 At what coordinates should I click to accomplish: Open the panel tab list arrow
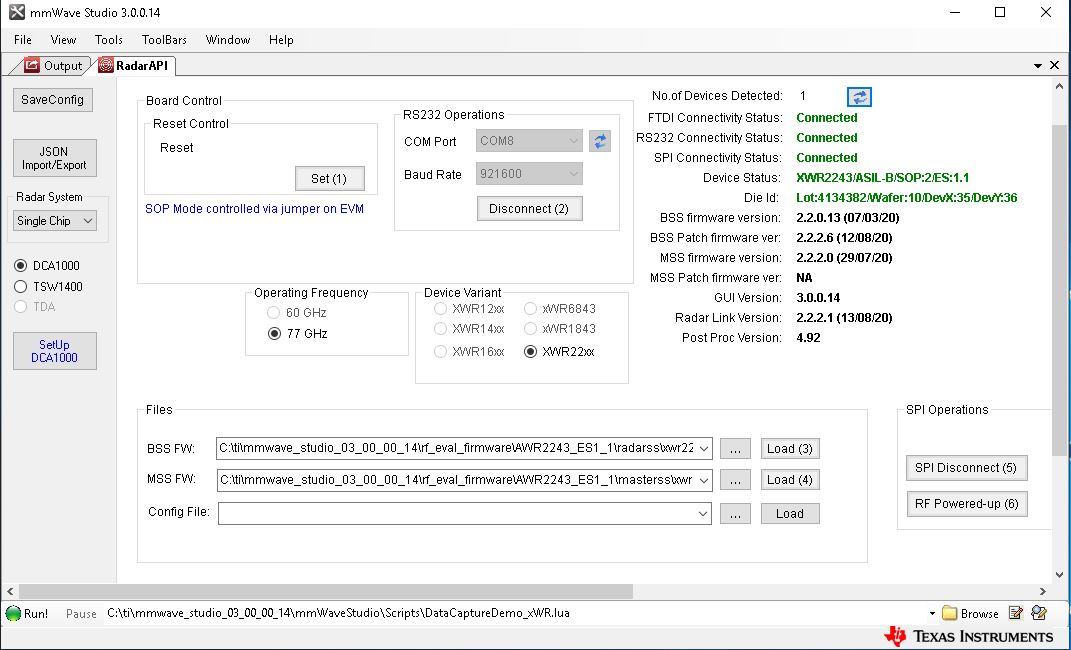coord(1038,66)
